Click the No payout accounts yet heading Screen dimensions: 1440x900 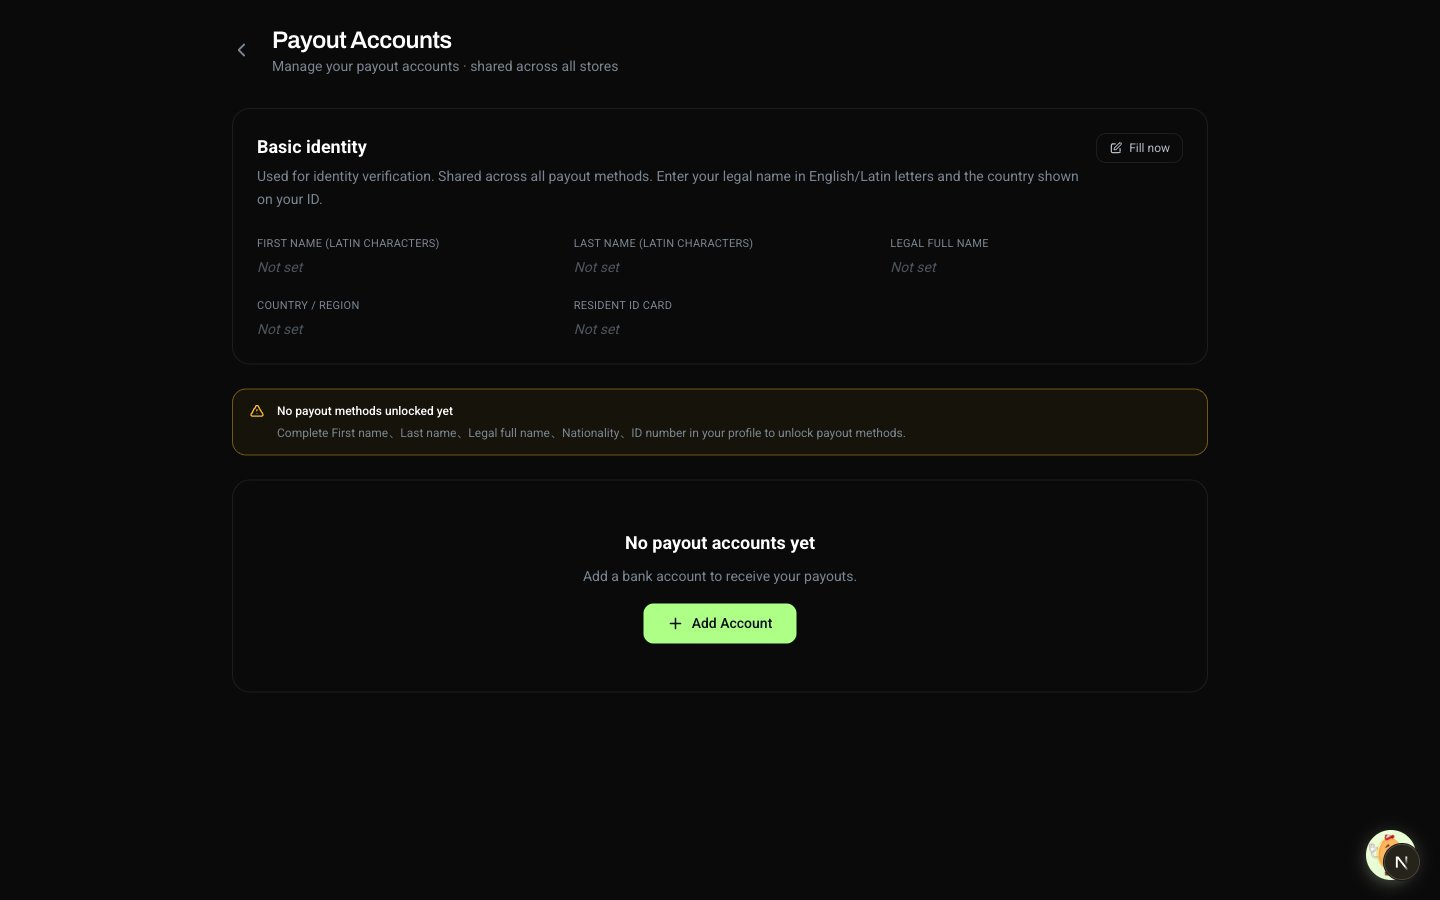(x=720, y=543)
